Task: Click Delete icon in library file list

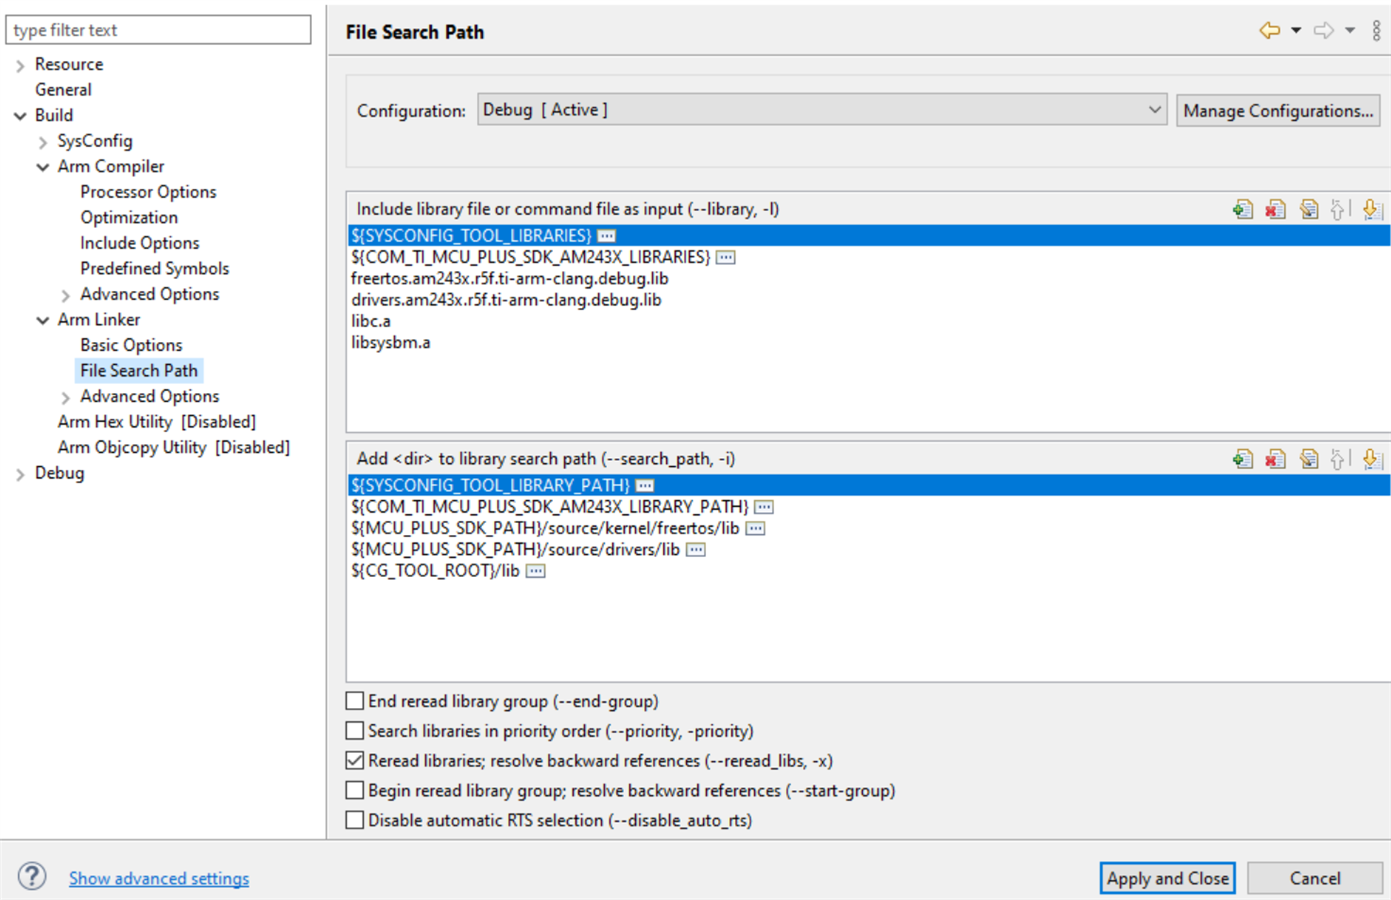Action: [1275, 209]
